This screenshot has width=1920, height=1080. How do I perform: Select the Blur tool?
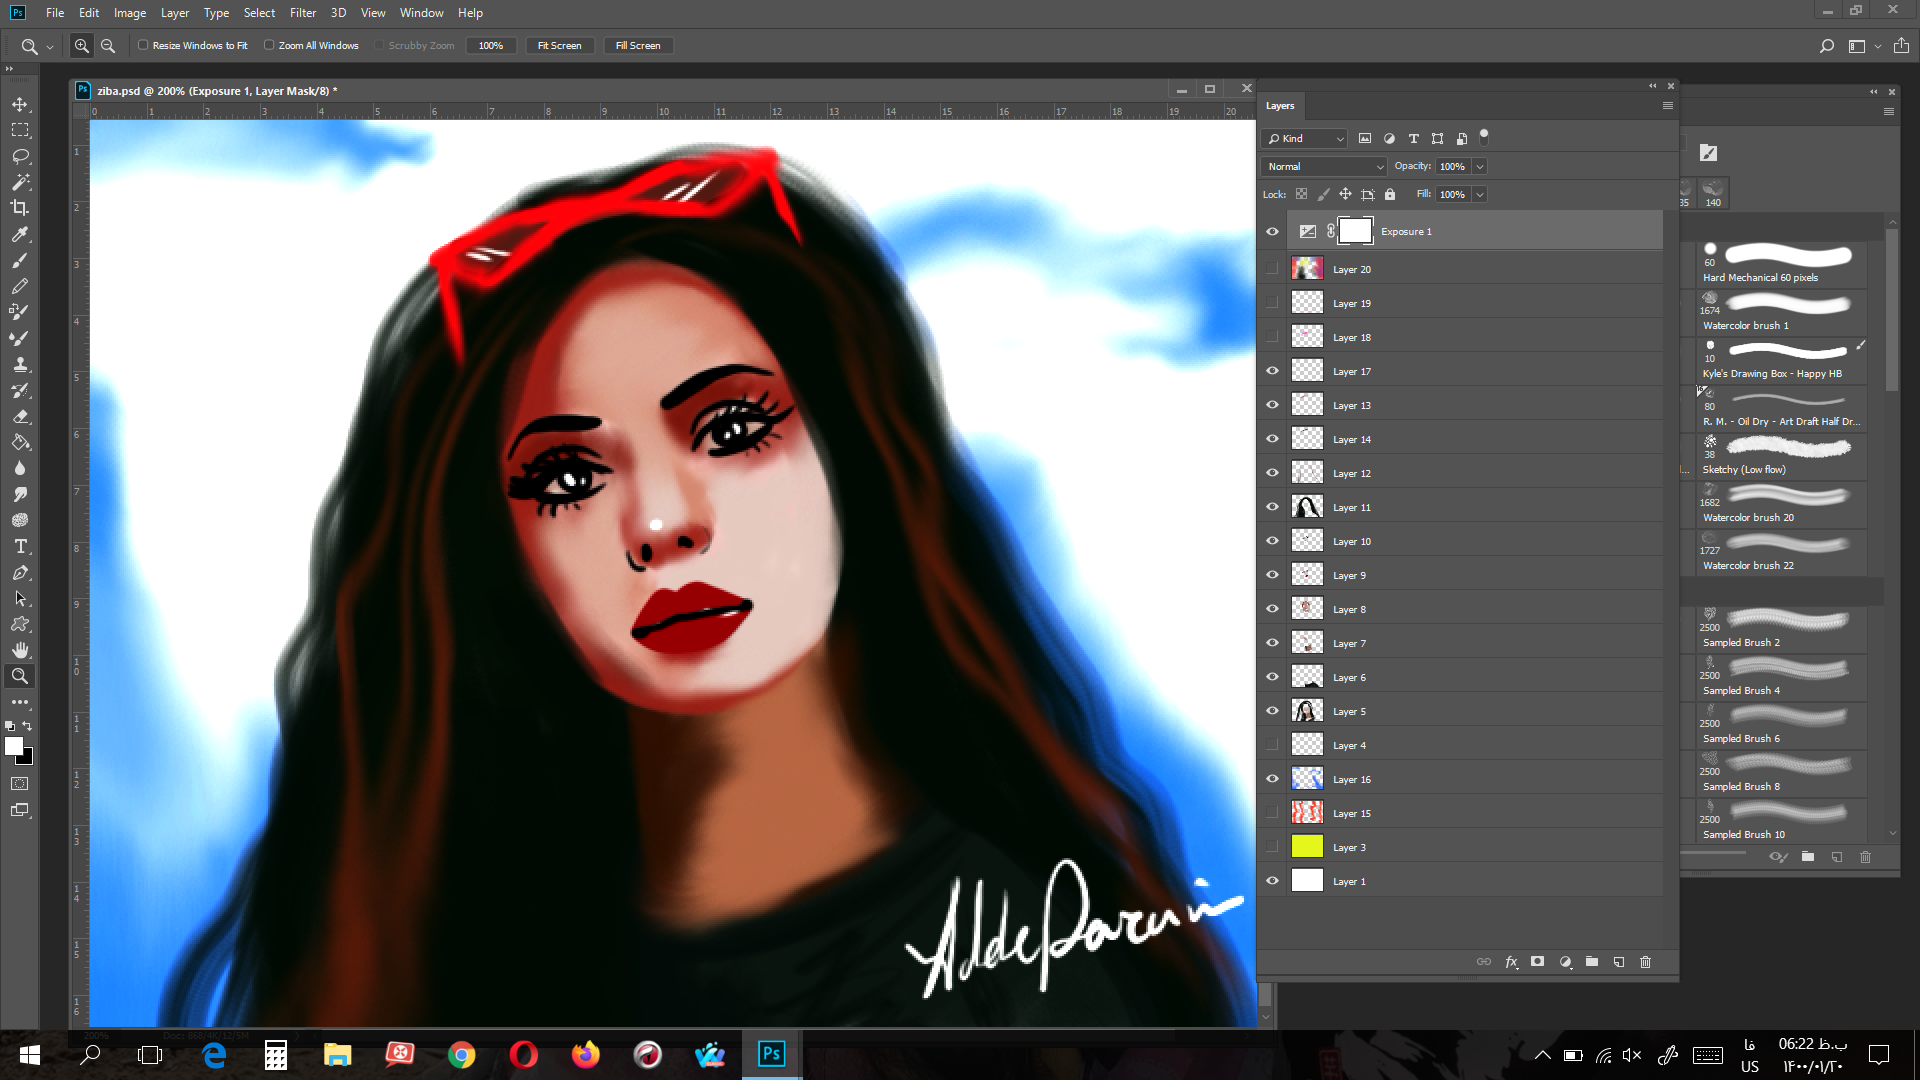click(20, 468)
